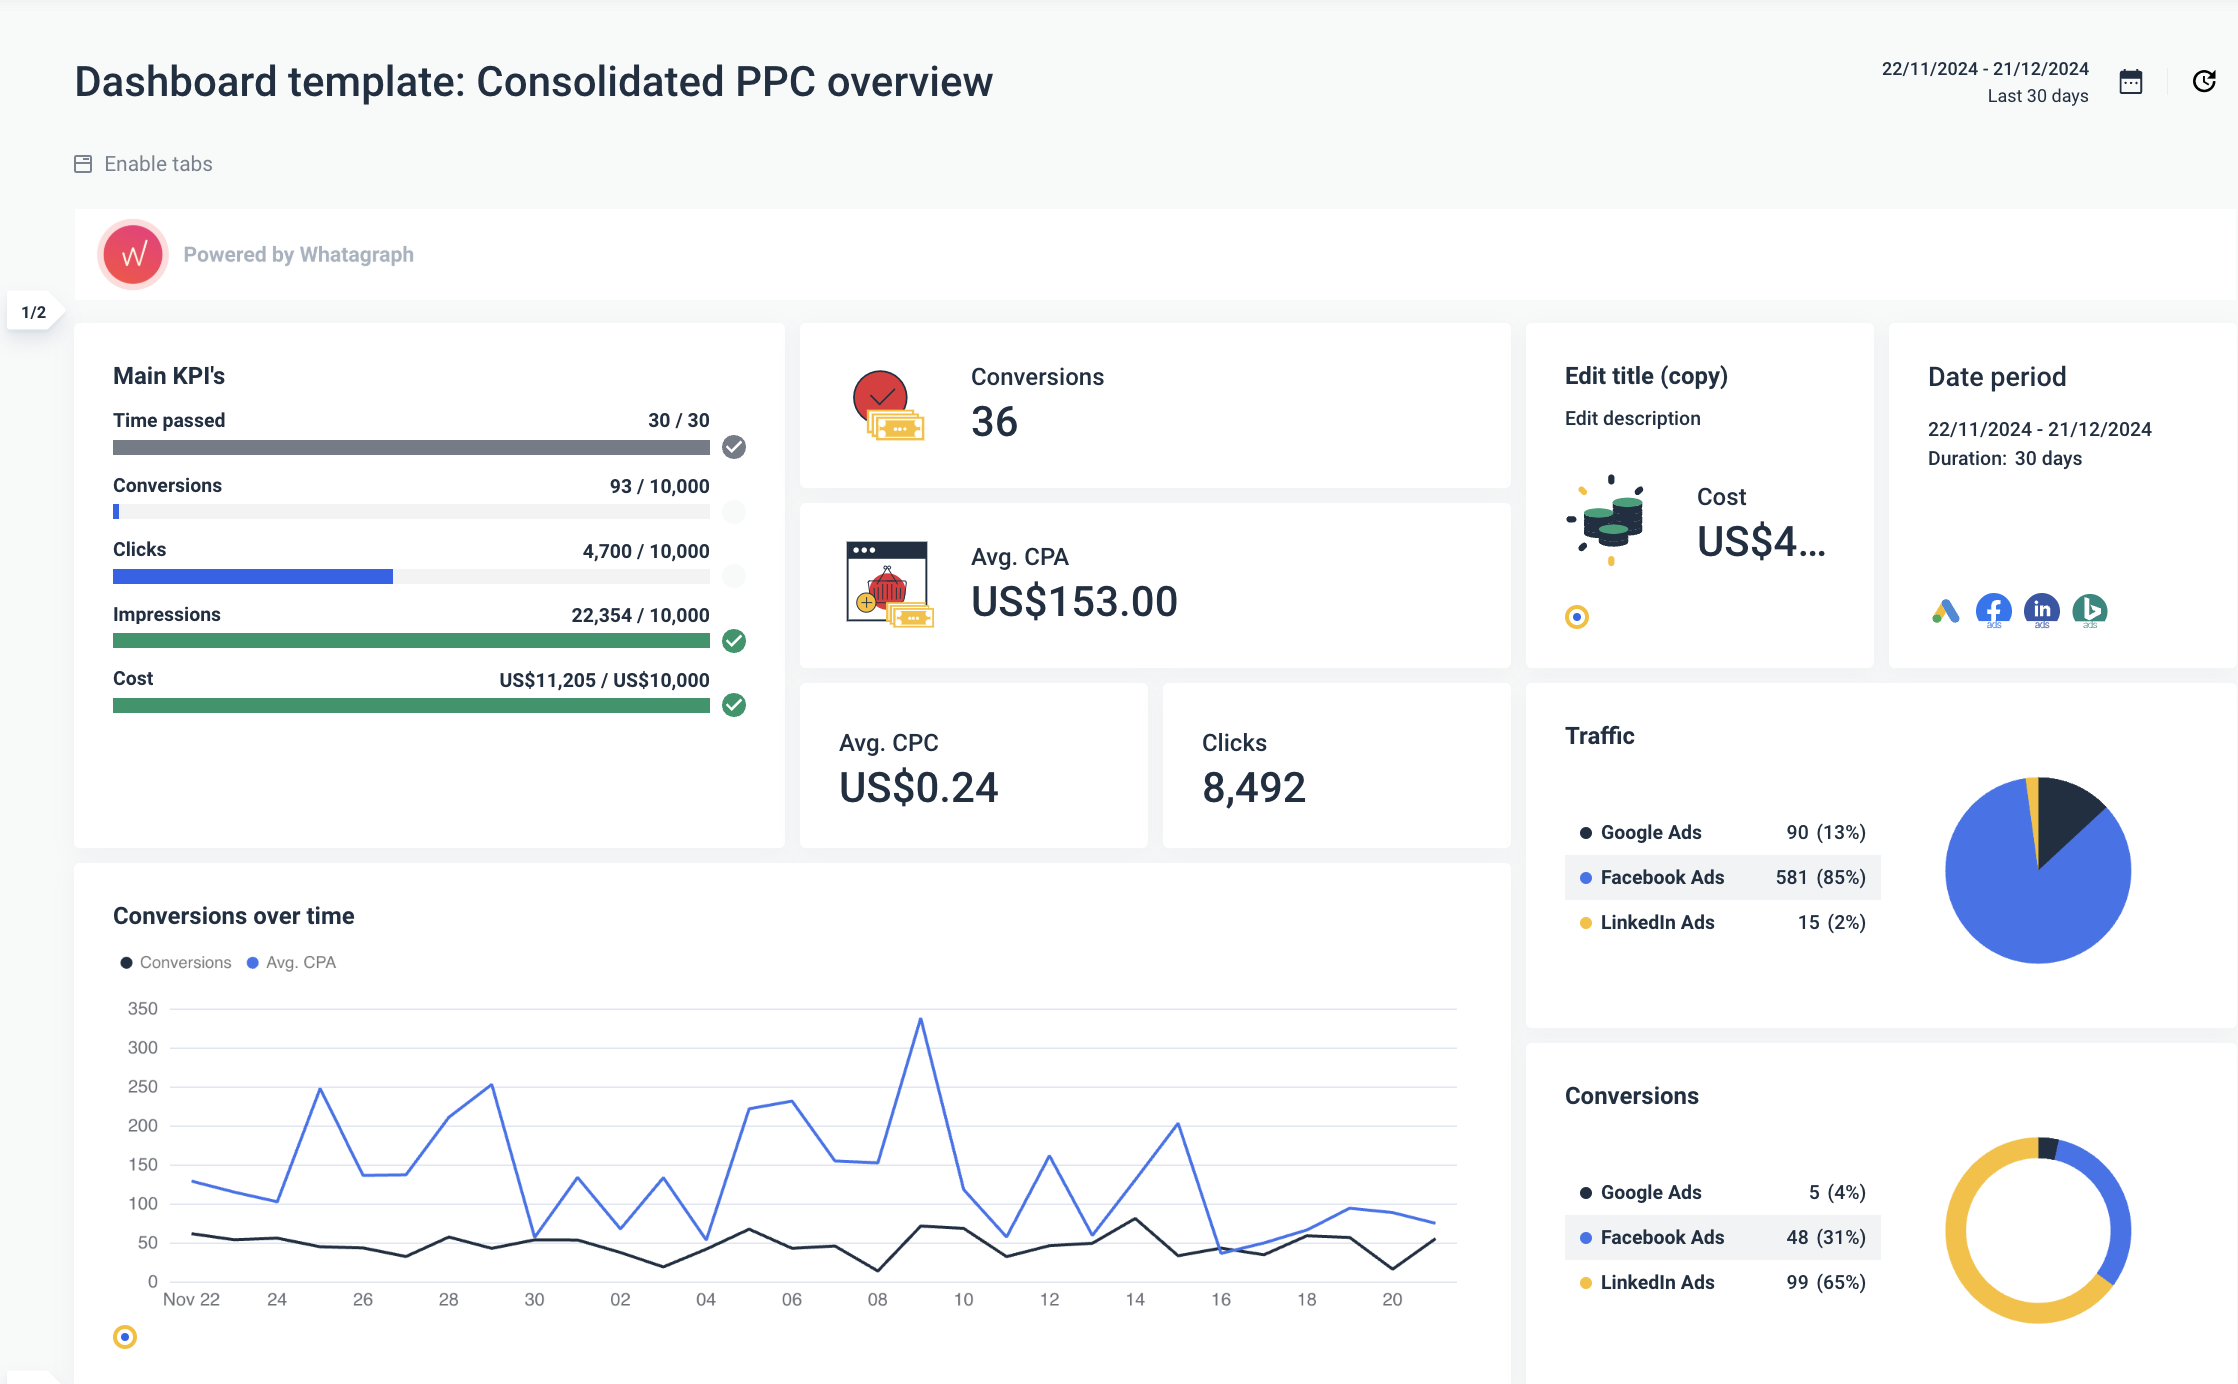Click the source indicator under Cost widget
Screen dimensions: 2238x1384
point(1577,617)
